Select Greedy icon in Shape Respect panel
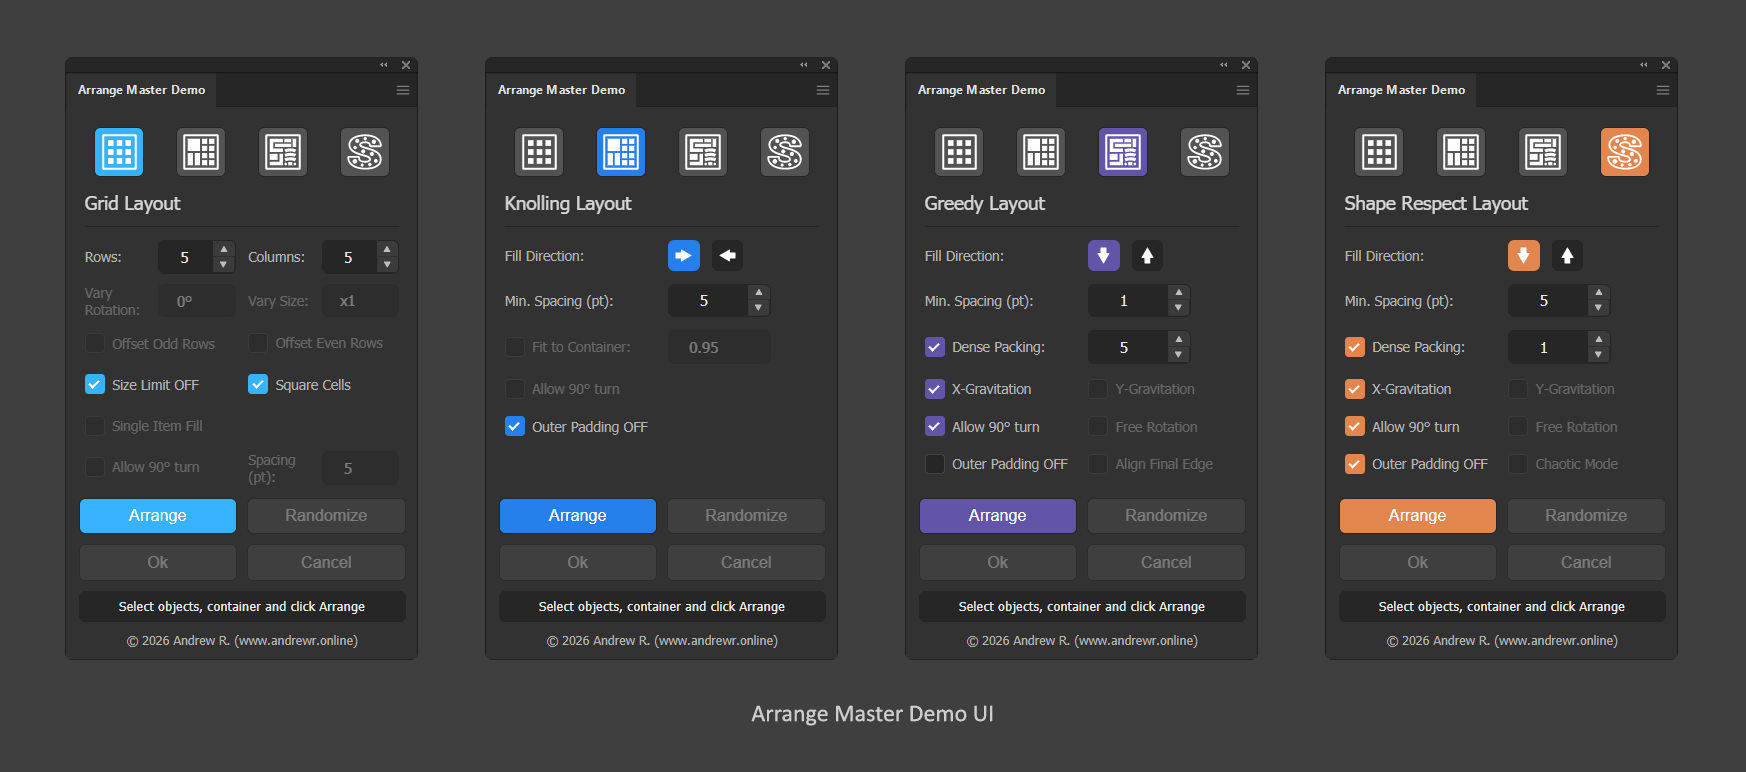The image size is (1746, 772). [1543, 152]
